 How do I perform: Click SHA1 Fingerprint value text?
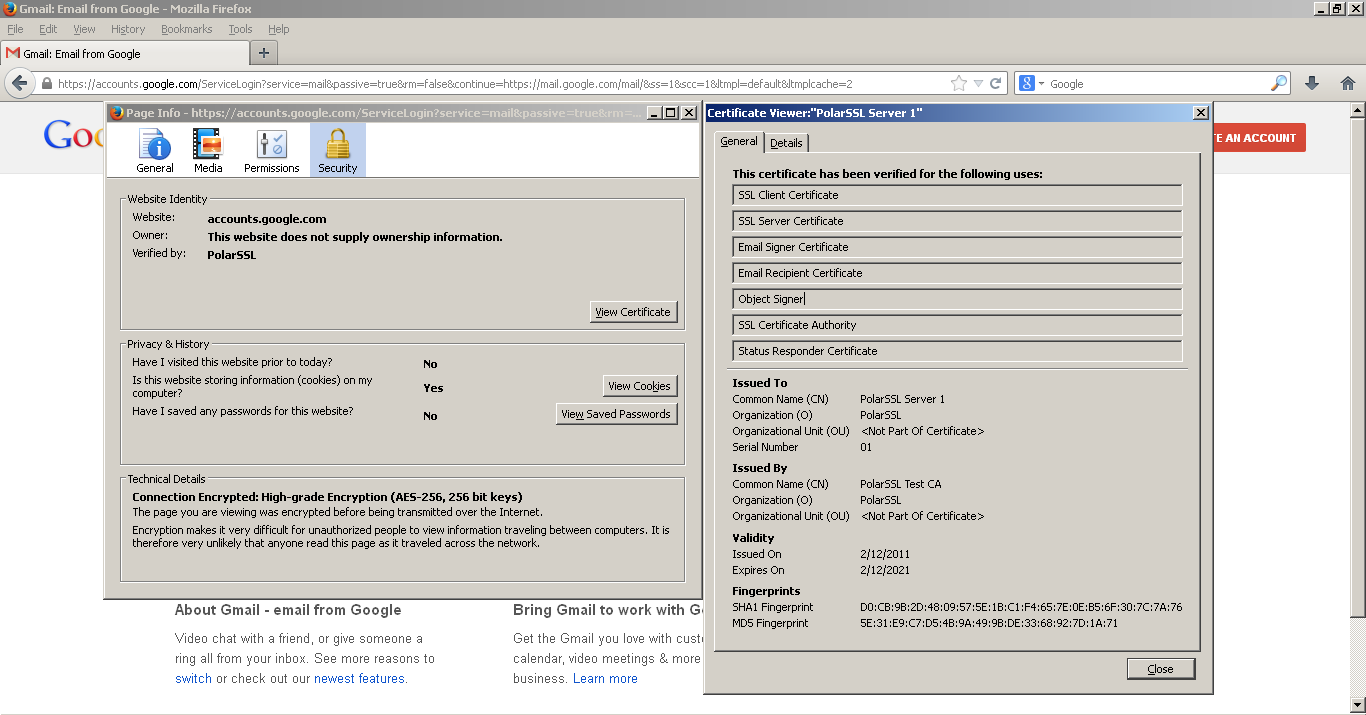(x=1021, y=607)
